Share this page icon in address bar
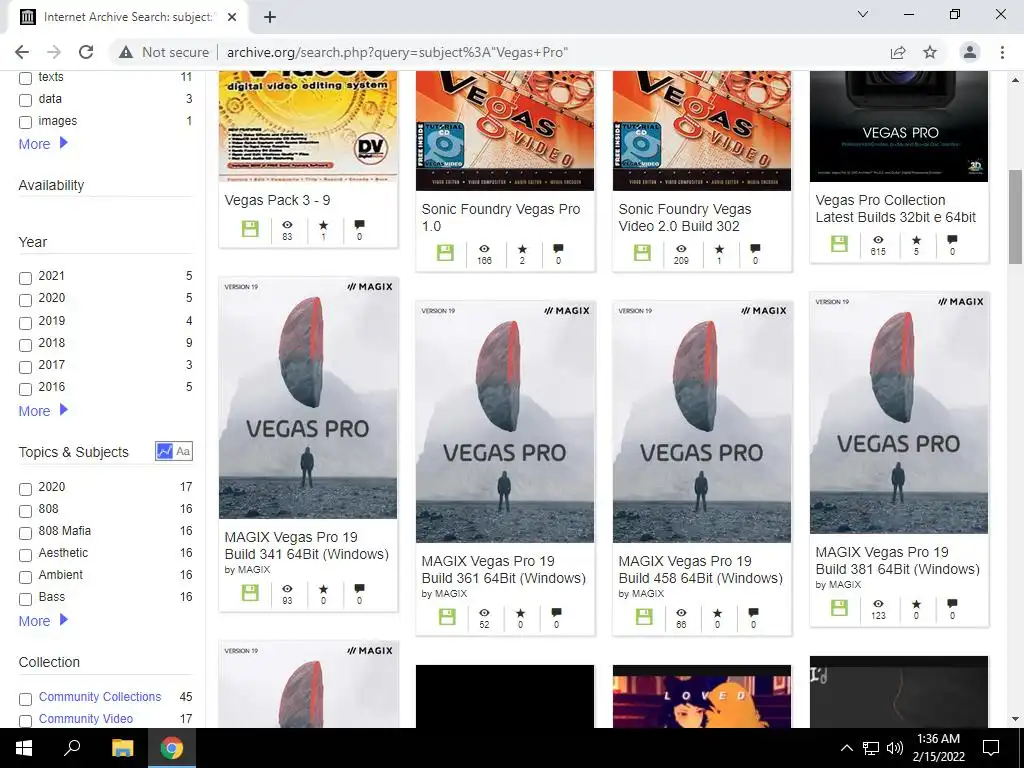Viewport: 1024px width, 768px height. point(898,52)
